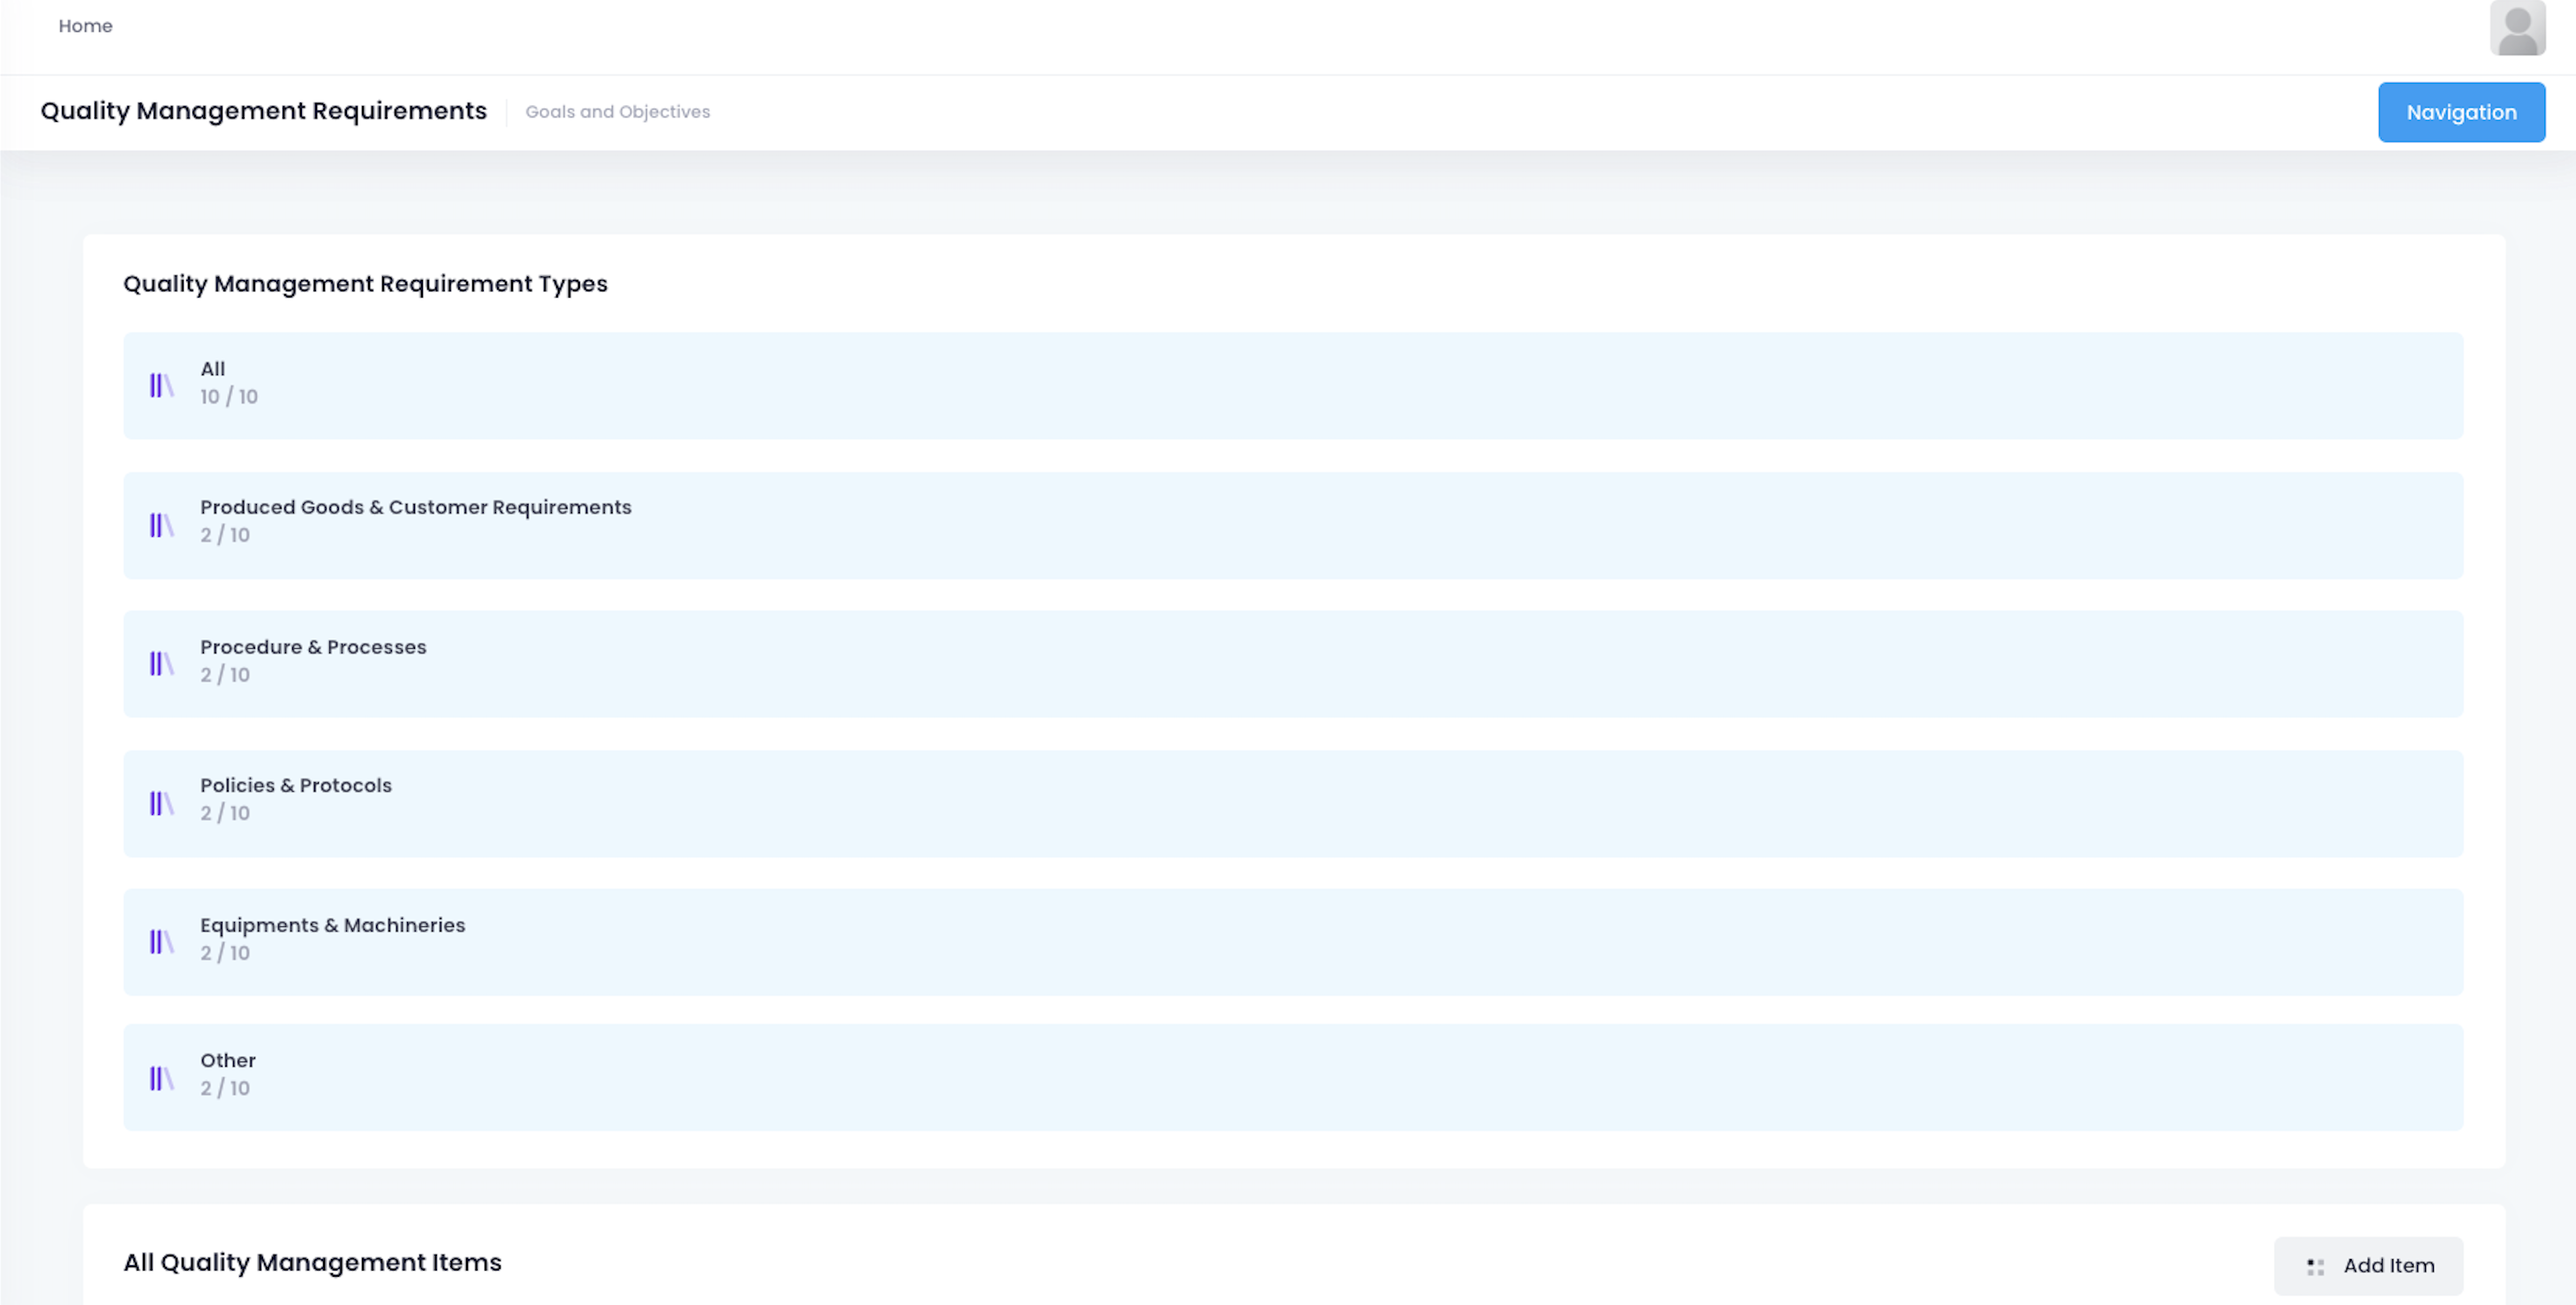Select the All requirement type
The width and height of the screenshot is (2576, 1305).
pyautogui.click(x=213, y=369)
